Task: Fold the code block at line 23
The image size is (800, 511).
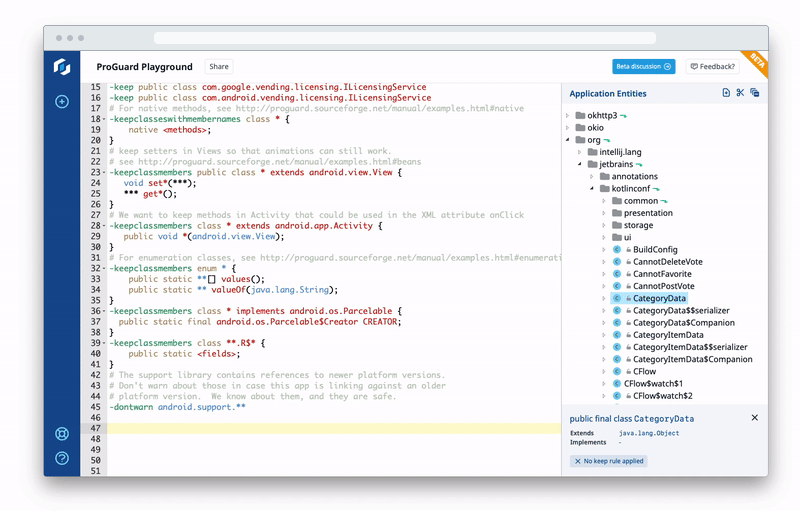Action: [105, 173]
